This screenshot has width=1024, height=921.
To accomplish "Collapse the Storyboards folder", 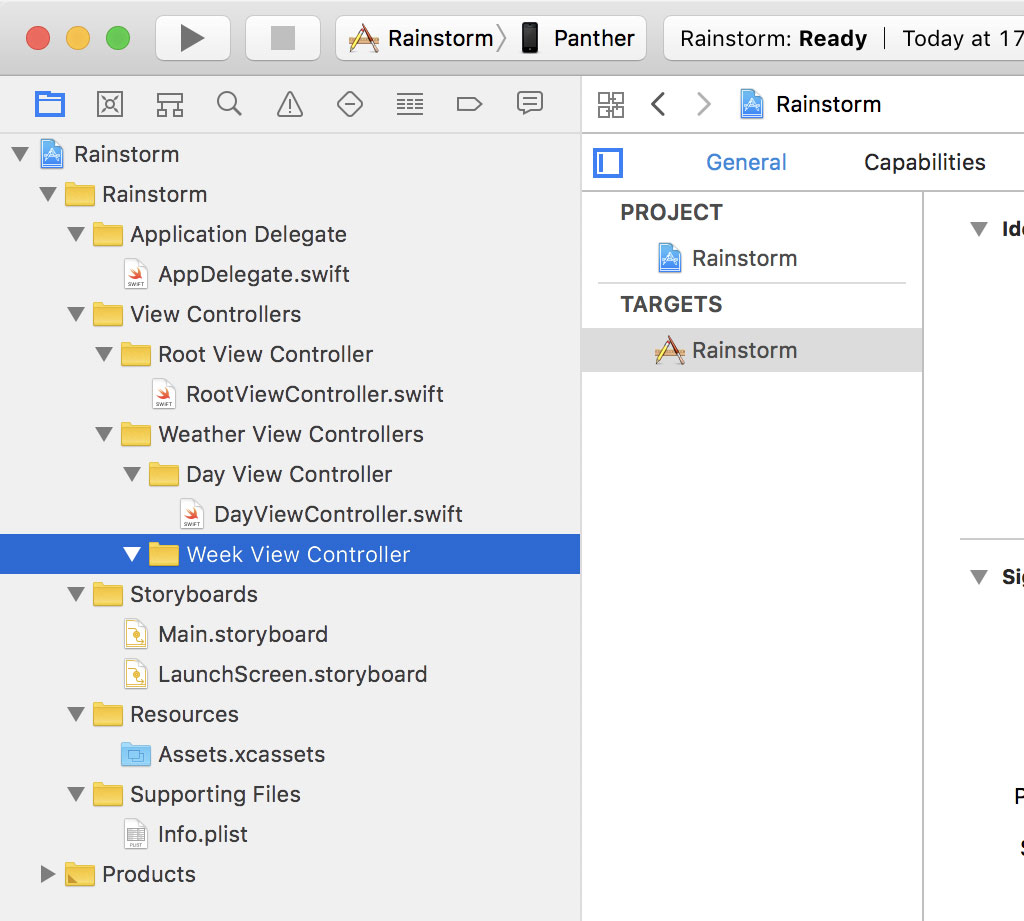I will click(x=76, y=594).
